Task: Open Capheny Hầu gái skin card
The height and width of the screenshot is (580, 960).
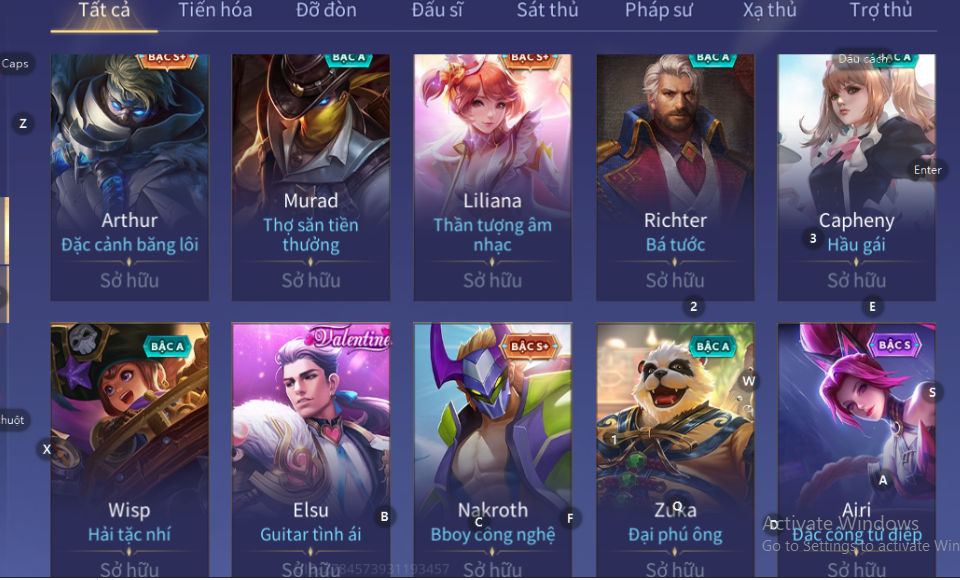Action: click(857, 177)
